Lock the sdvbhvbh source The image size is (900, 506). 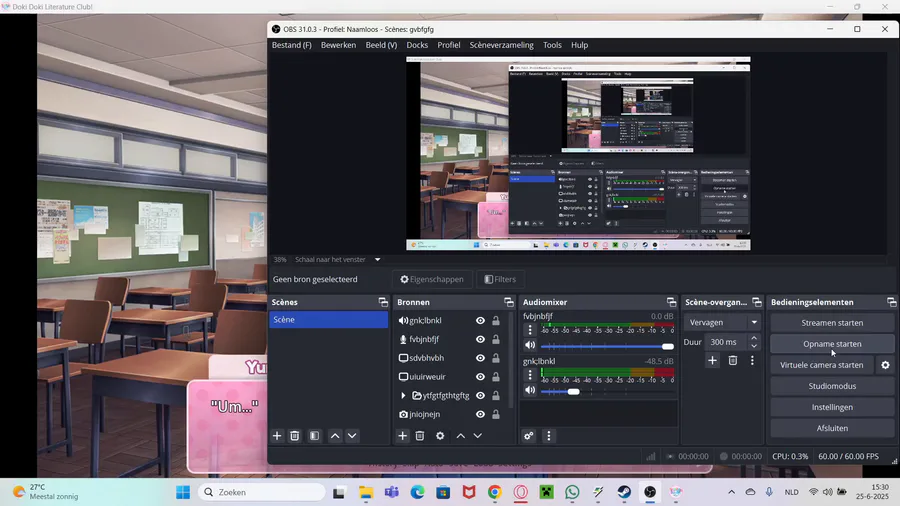click(496, 358)
